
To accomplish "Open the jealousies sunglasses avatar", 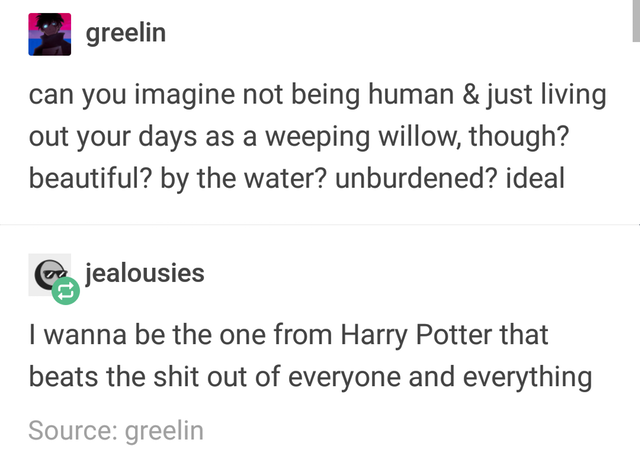I will [x=49, y=274].
